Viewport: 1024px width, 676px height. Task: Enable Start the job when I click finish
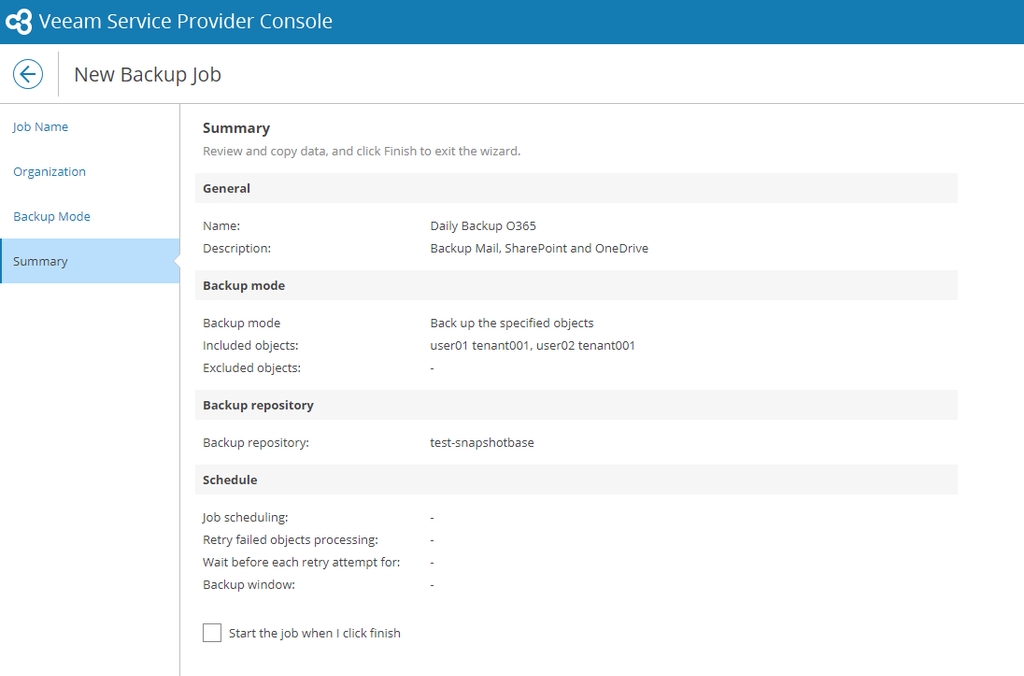click(212, 633)
